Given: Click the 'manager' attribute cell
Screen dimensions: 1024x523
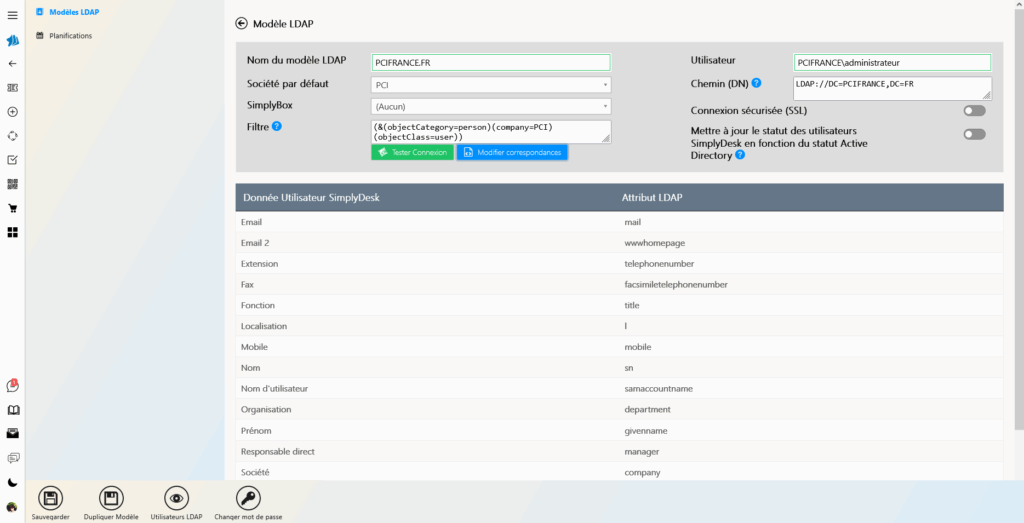Looking at the screenshot, I should pyautogui.click(x=642, y=452).
